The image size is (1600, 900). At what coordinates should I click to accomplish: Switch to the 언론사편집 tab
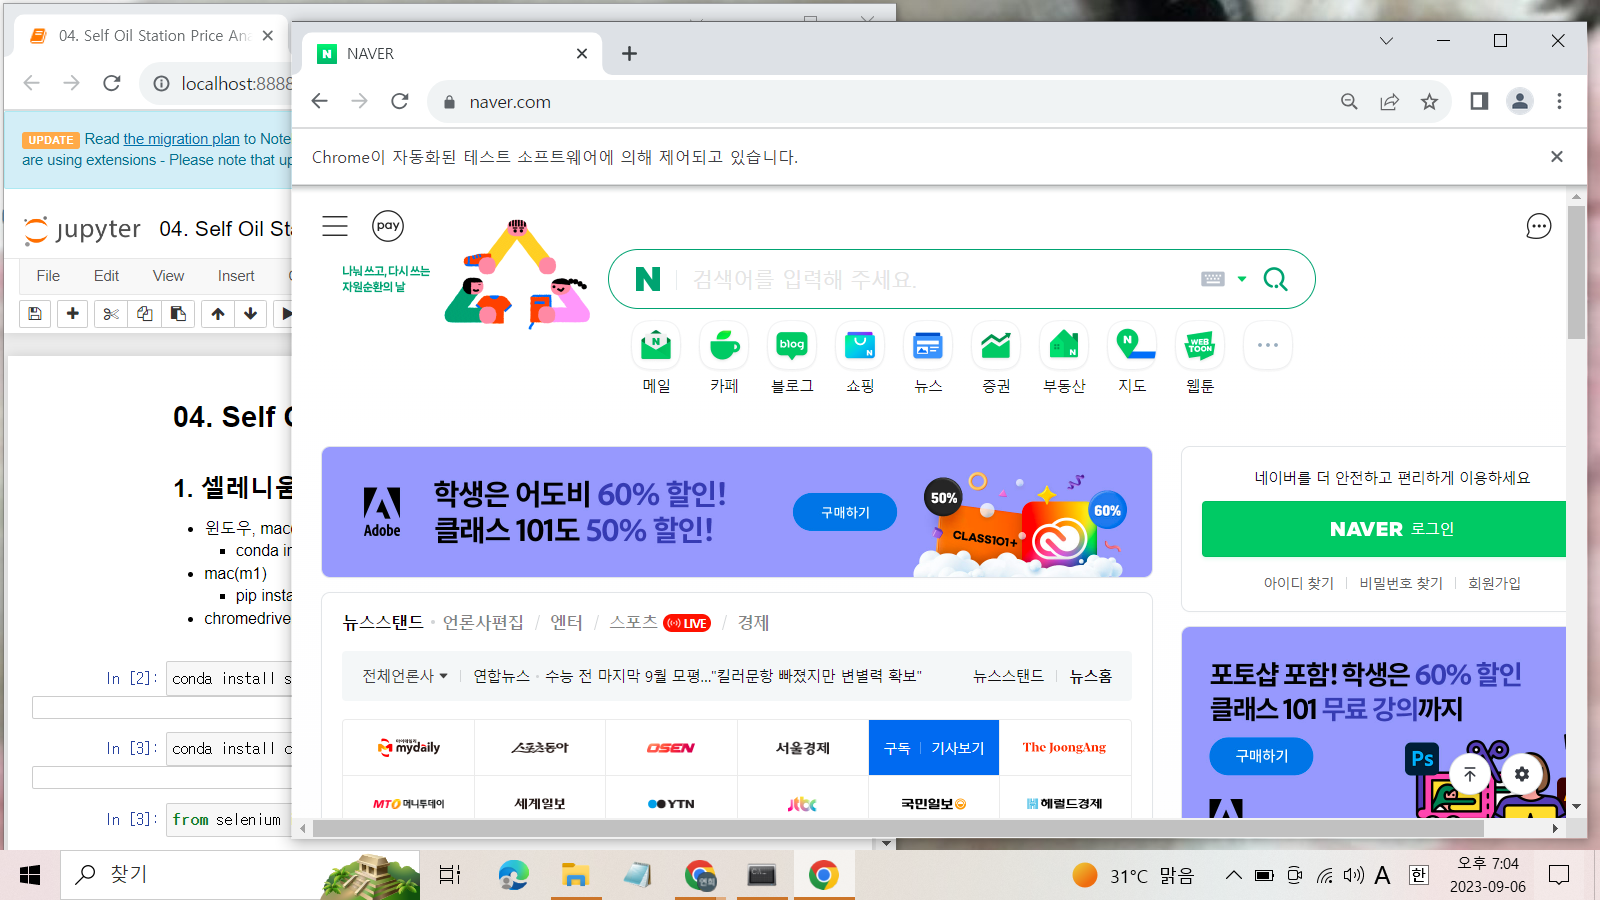(x=483, y=623)
